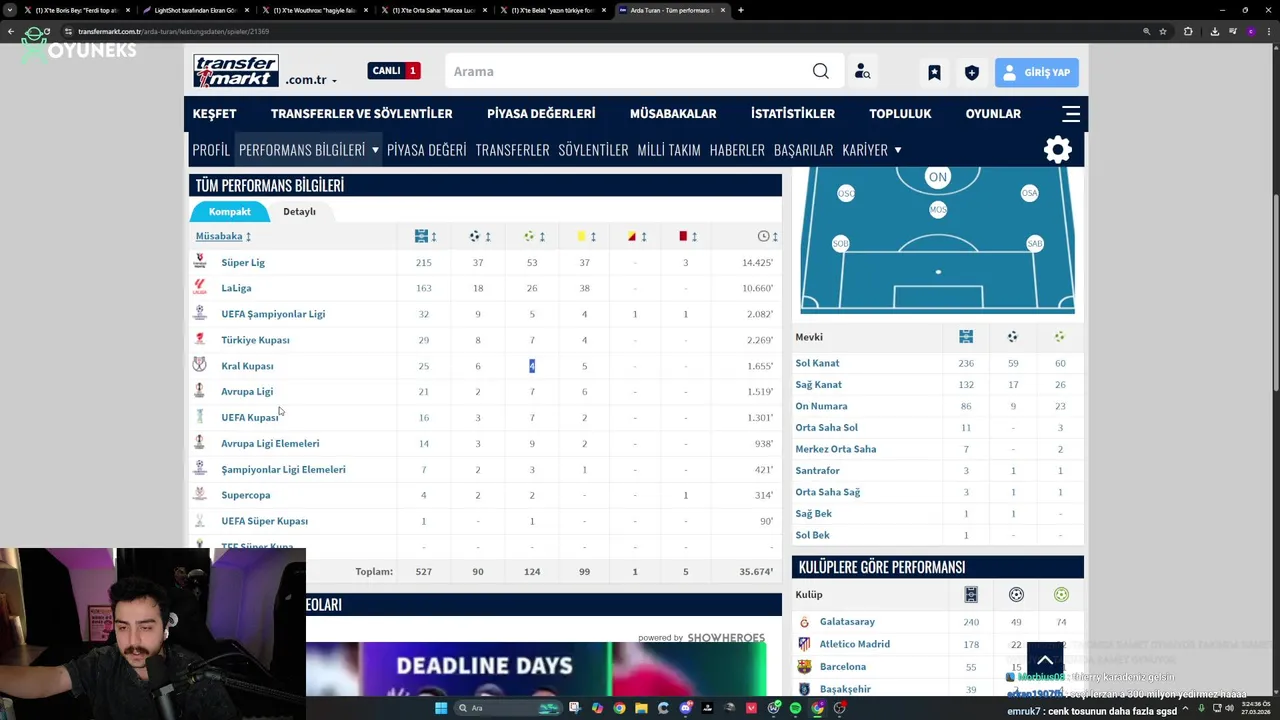Image resolution: width=1280 pixels, height=720 pixels.
Task: Open the Söylentiler player tab
Action: click(x=594, y=150)
